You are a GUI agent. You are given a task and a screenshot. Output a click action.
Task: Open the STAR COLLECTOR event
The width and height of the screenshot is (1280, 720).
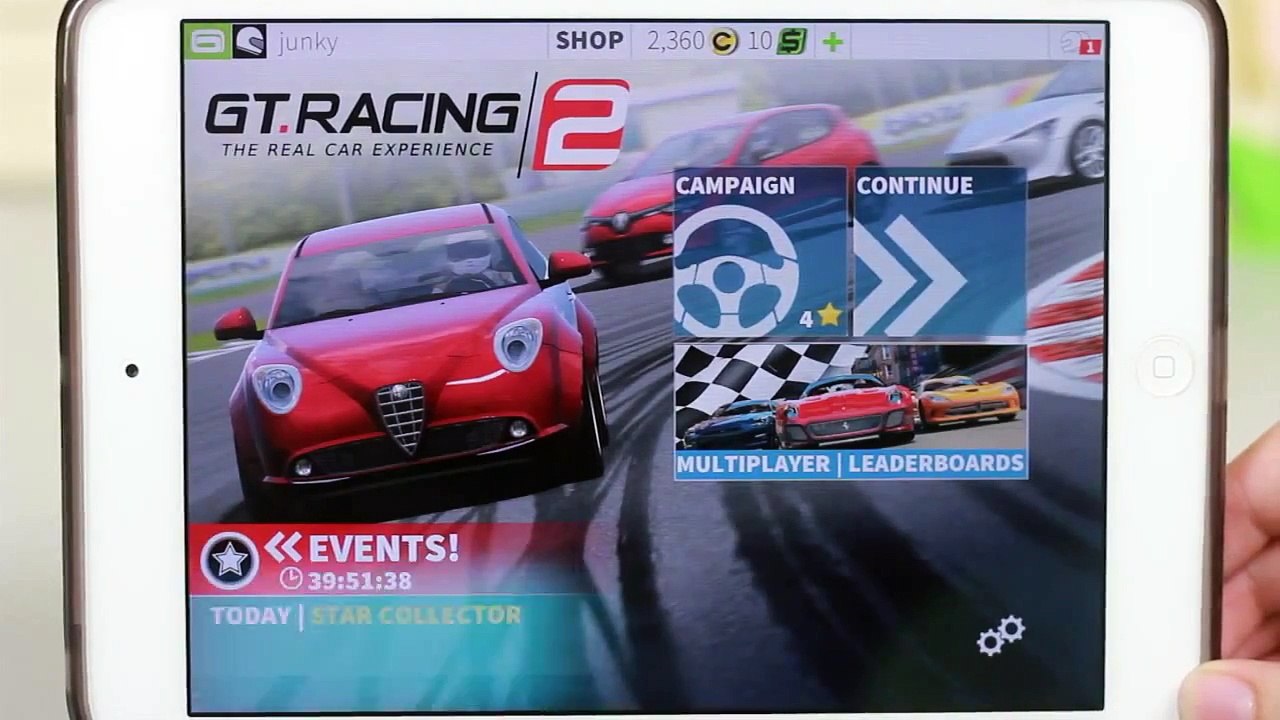tap(416, 616)
